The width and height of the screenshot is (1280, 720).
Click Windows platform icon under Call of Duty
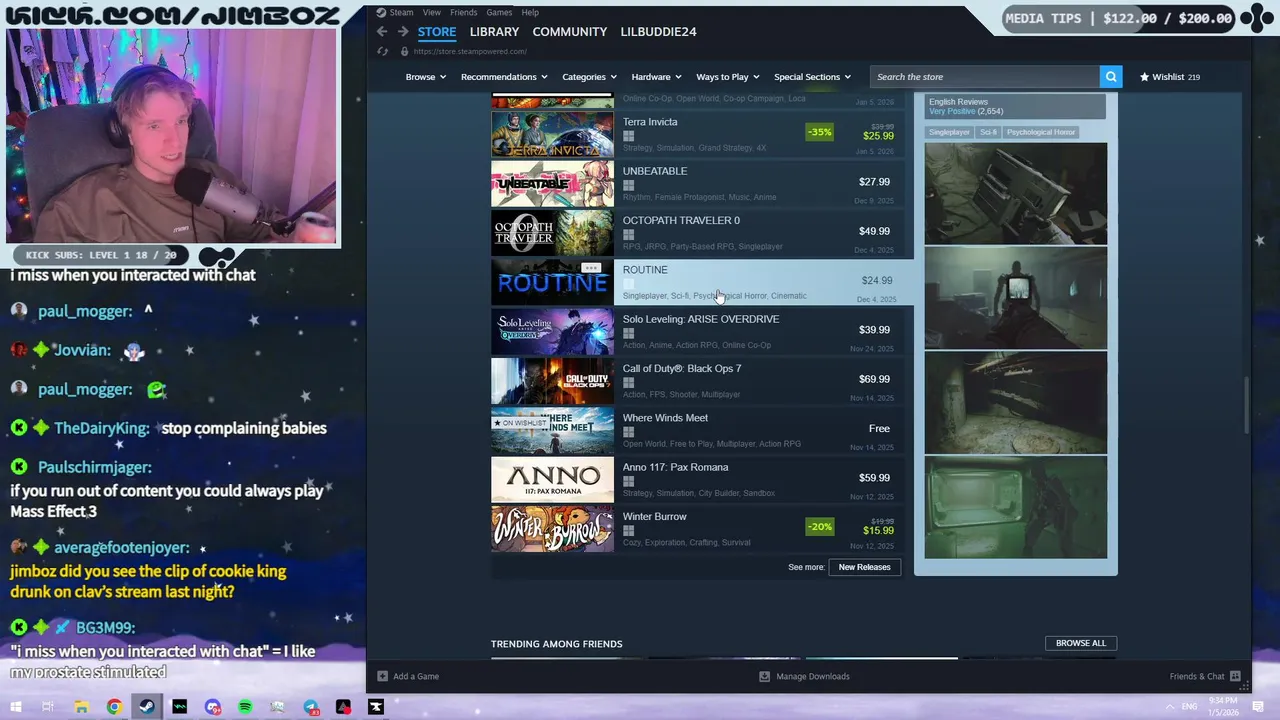click(x=628, y=382)
